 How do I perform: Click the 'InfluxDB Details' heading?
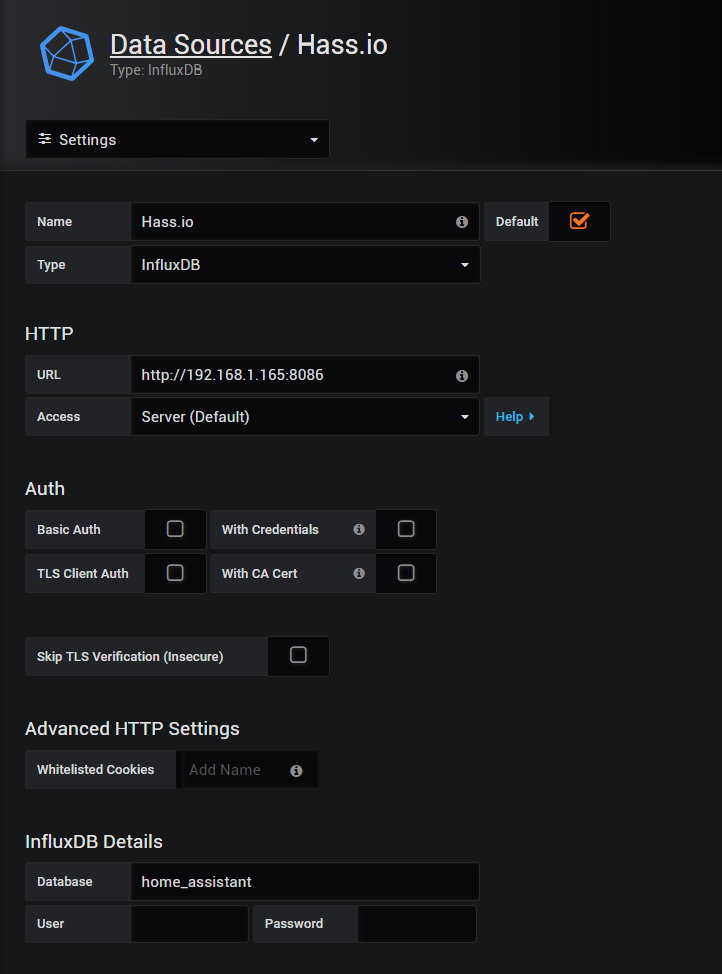click(94, 842)
